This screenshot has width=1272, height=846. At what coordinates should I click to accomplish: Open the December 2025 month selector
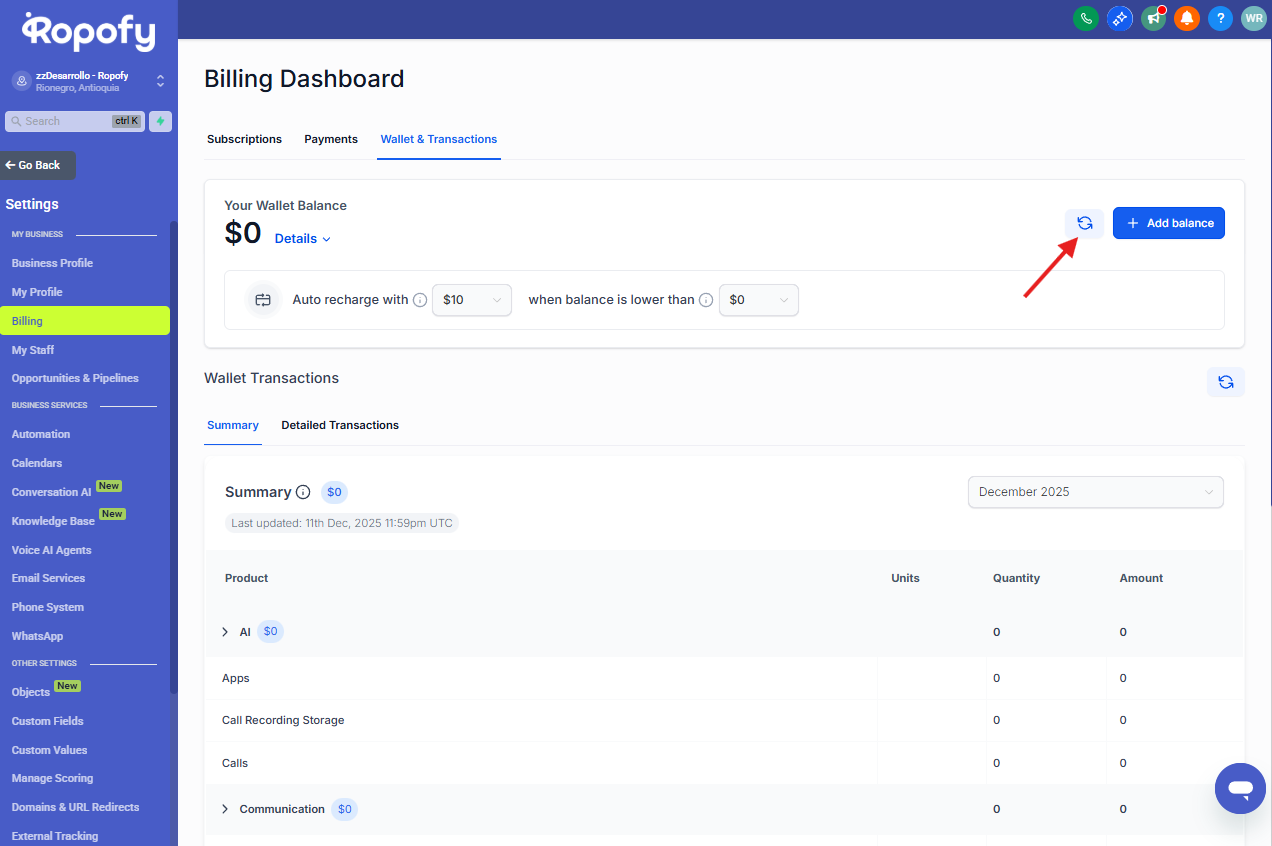tap(1095, 492)
